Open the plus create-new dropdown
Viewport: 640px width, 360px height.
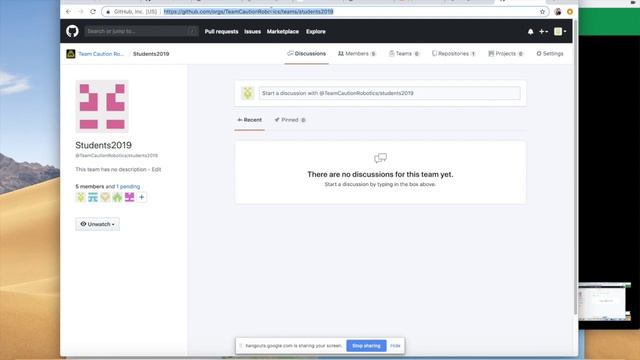tap(543, 31)
